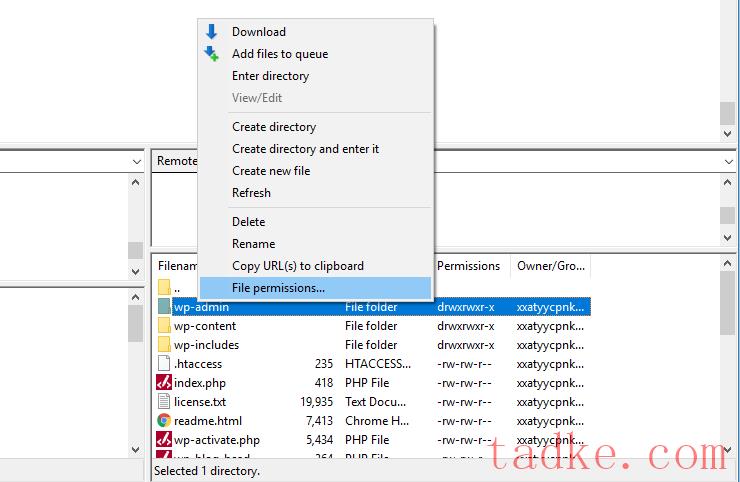The width and height of the screenshot is (740, 482).
Task: Open the File permissions... menu entry
Action: click(278, 288)
